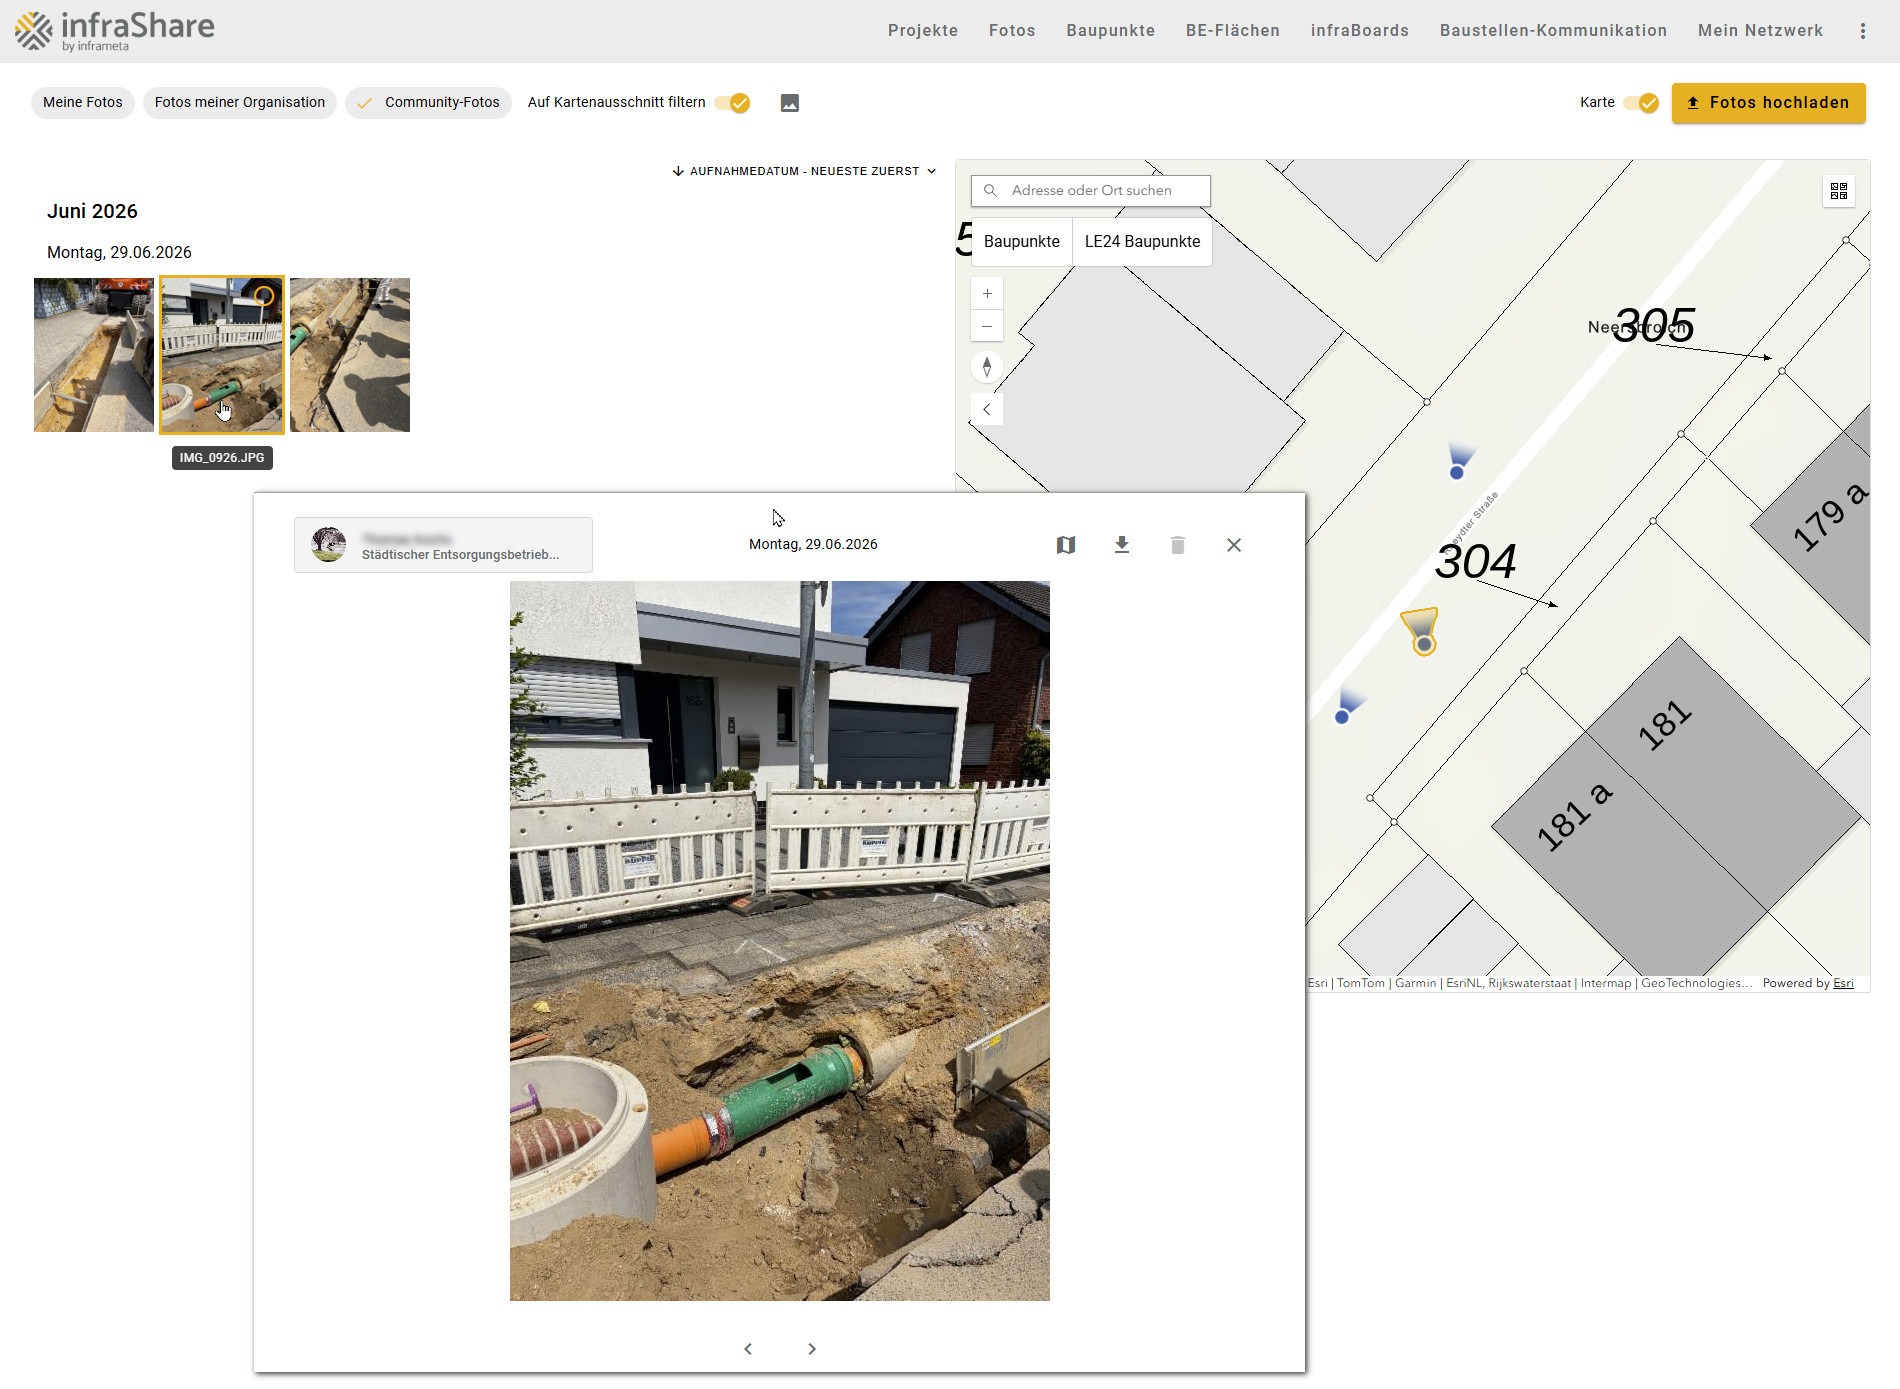The image size is (1900, 1389).
Task: Select the lower blue photo marker on the map
Action: click(1342, 716)
